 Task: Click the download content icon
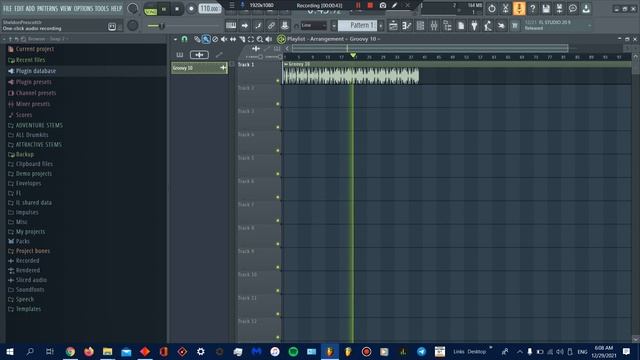click(x=587, y=9)
